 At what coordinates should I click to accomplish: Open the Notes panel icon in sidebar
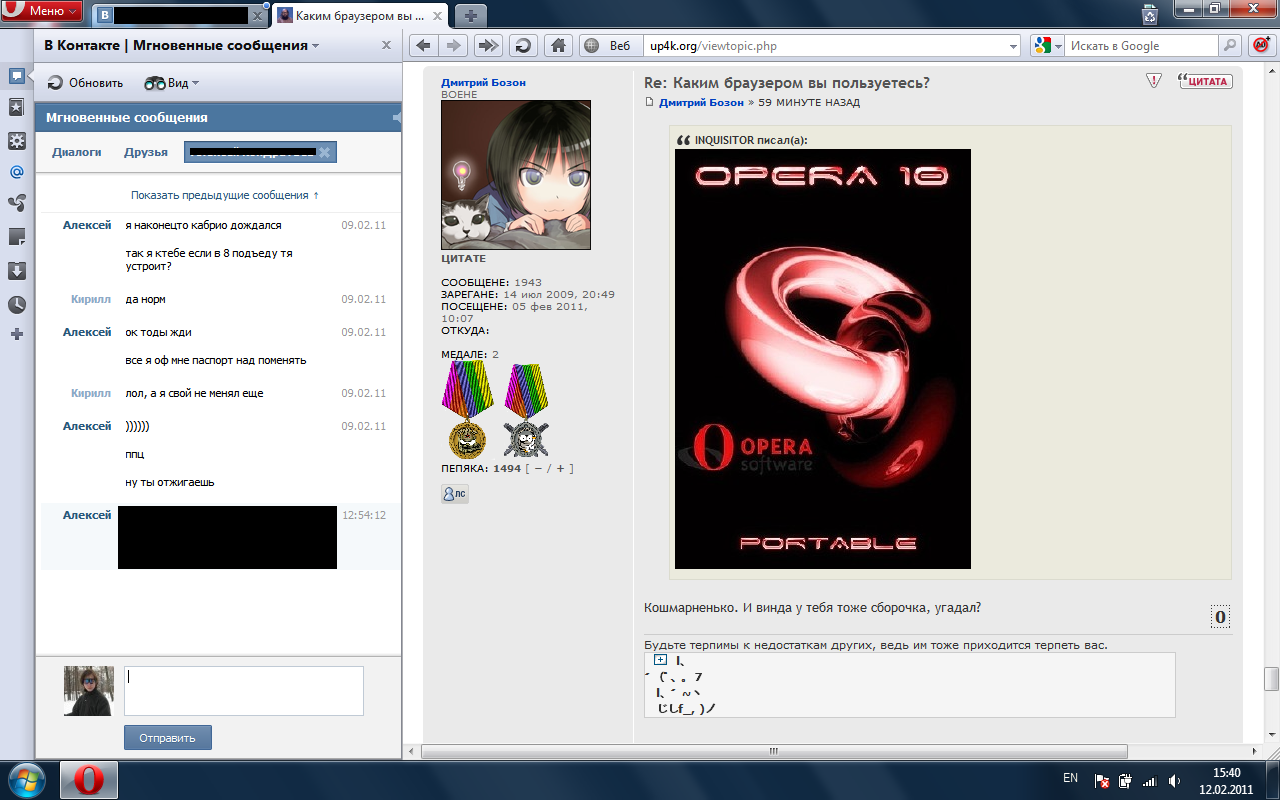tap(16, 237)
